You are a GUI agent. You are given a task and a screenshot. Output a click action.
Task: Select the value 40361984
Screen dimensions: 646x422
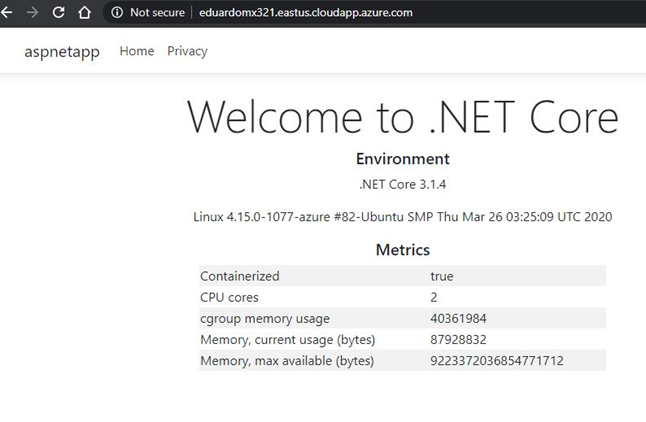(x=458, y=318)
